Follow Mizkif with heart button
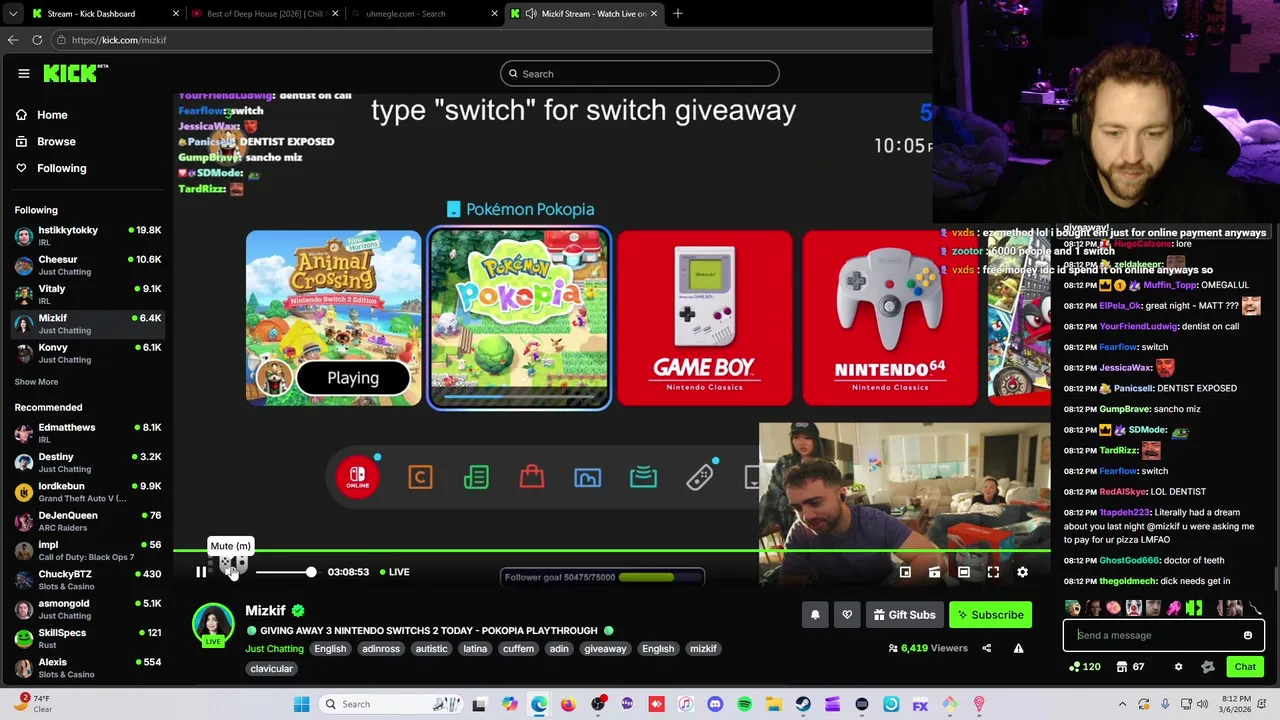This screenshot has width=1280, height=720. coord(847,615)
